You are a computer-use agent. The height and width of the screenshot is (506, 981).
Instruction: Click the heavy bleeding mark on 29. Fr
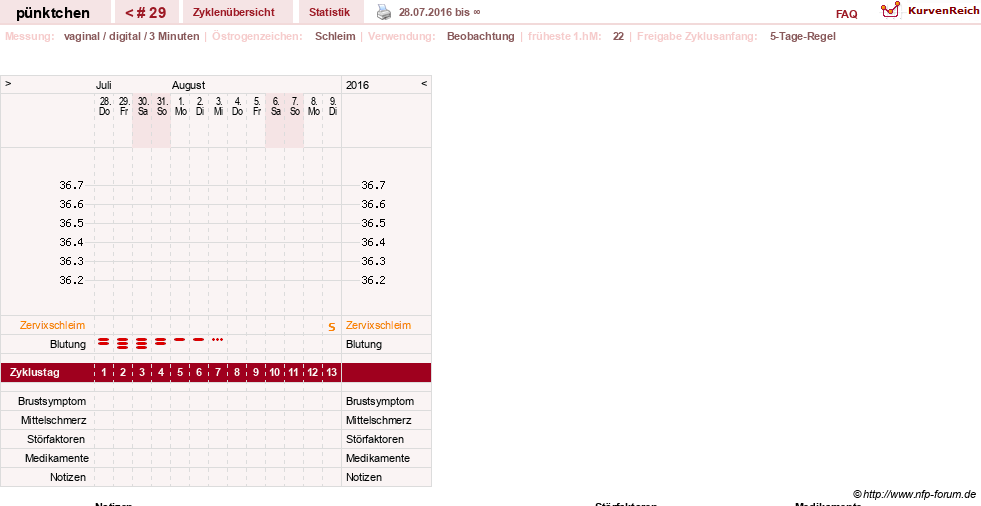[x=123, y=343]
